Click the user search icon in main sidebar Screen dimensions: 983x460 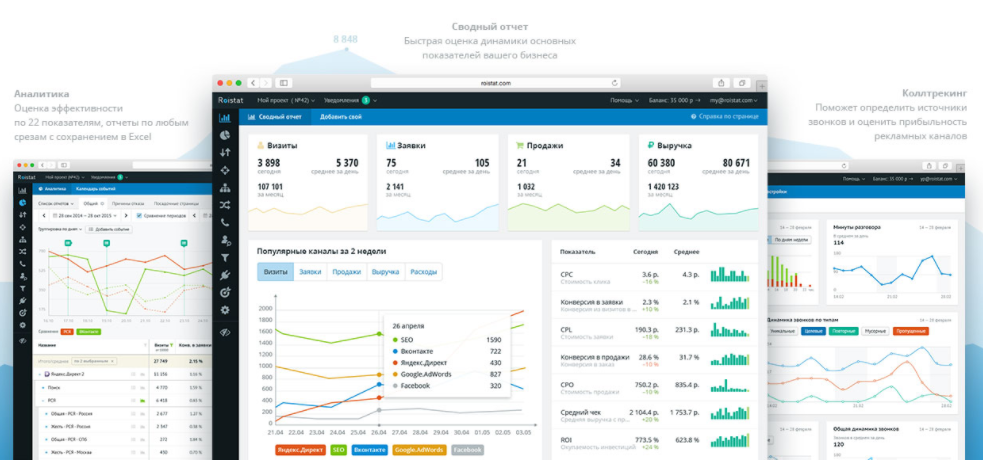[224, 240]
